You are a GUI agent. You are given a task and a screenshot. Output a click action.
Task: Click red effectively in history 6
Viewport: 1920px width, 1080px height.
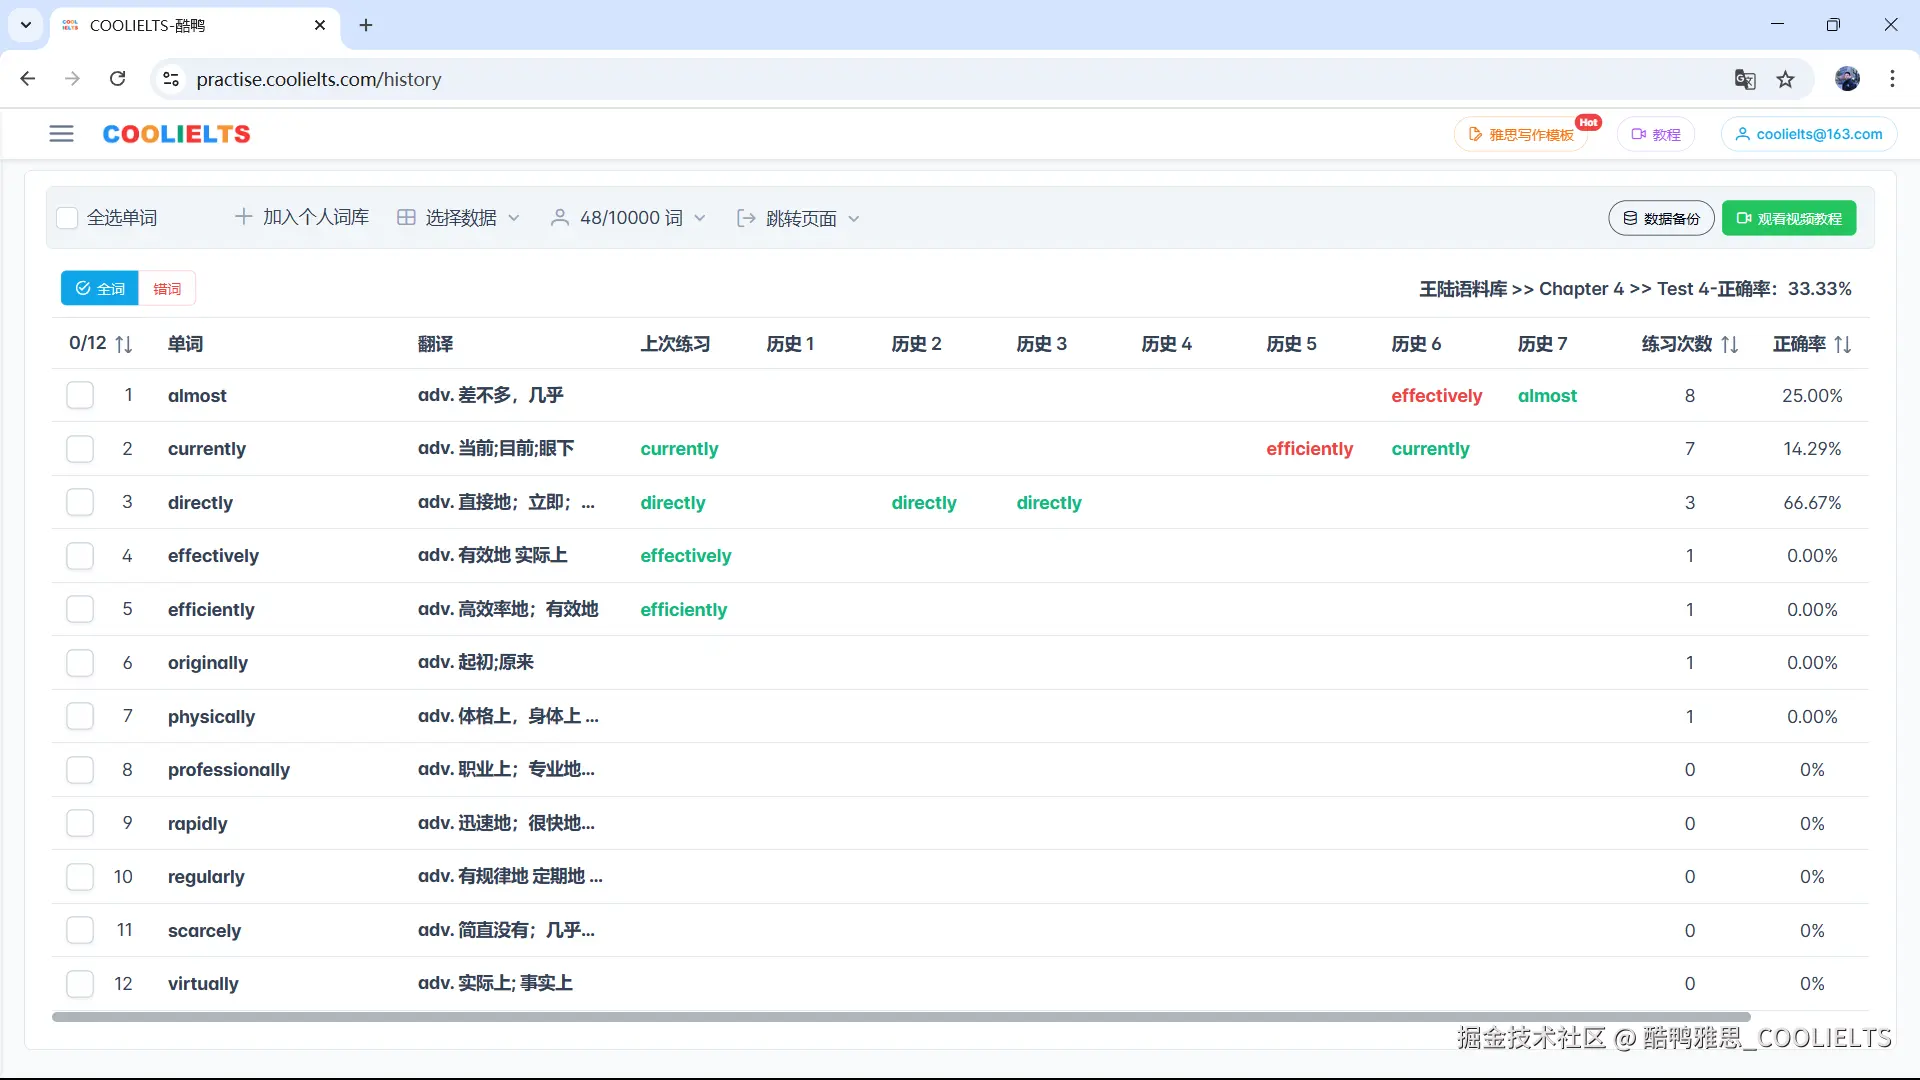(x=1436, y=395)
